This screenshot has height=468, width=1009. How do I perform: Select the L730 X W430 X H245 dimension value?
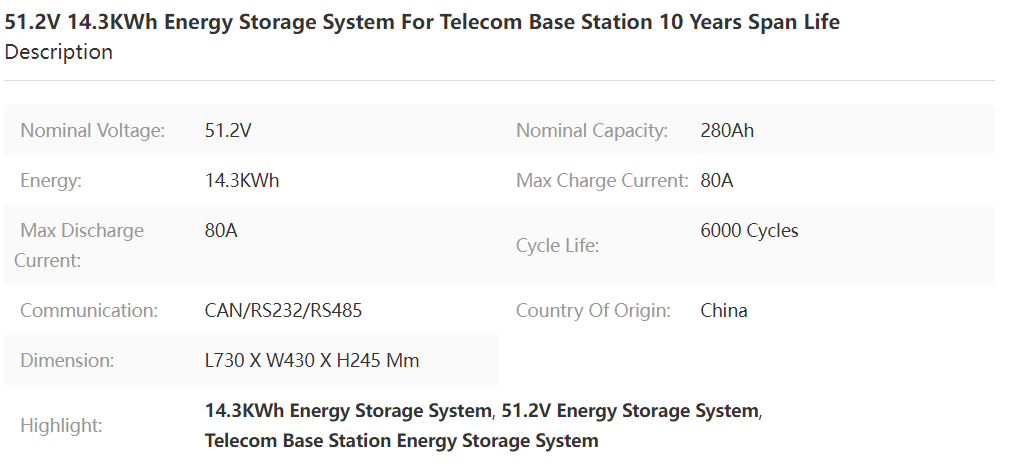click(x=312, y=360)
